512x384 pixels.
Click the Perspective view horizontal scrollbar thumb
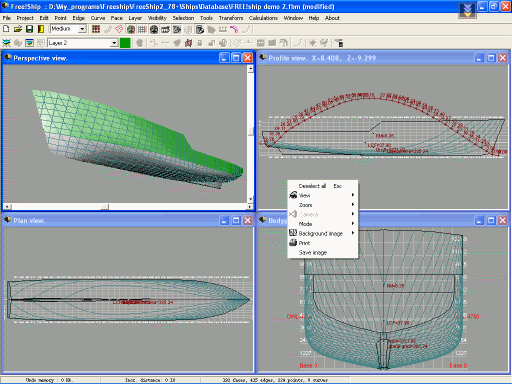pyautogui.click(x=105, y=207)
